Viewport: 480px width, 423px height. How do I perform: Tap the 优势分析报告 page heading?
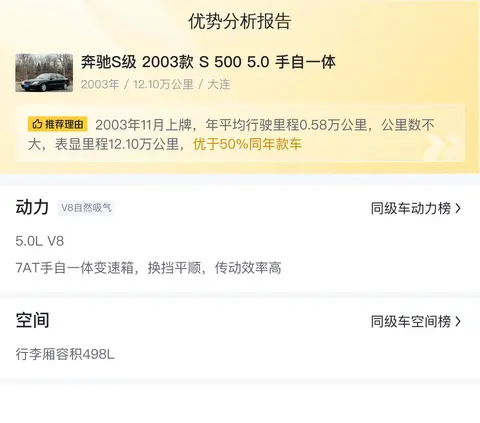[x=240, y=22]
